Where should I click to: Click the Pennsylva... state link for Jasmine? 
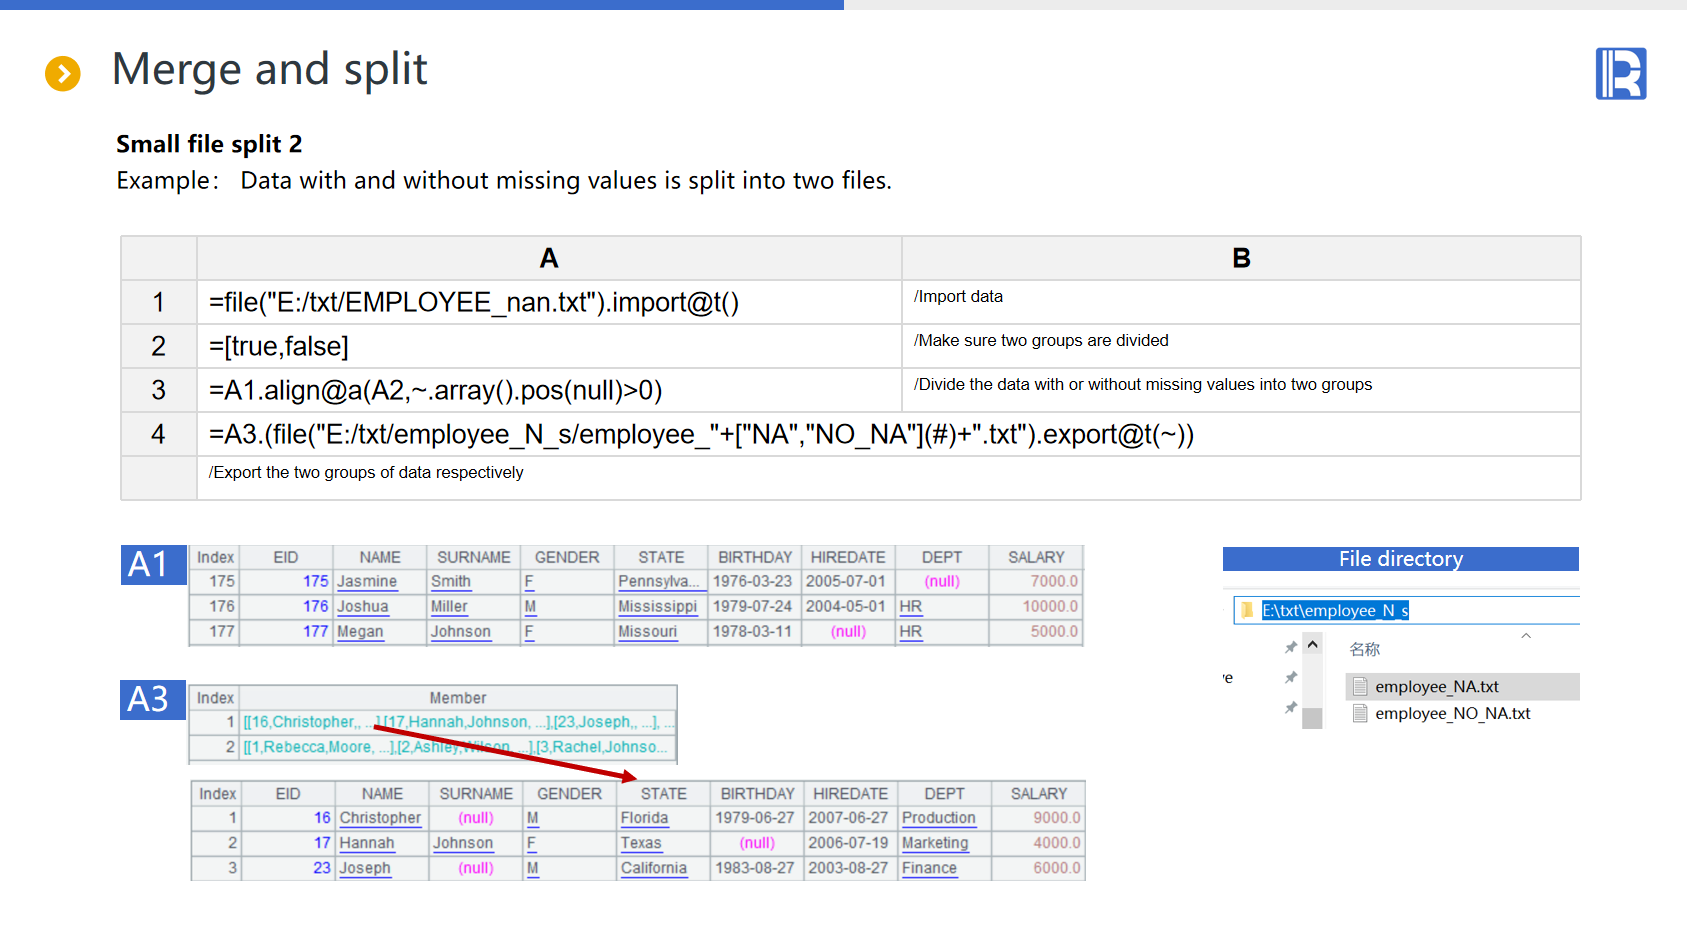[658, 582]
